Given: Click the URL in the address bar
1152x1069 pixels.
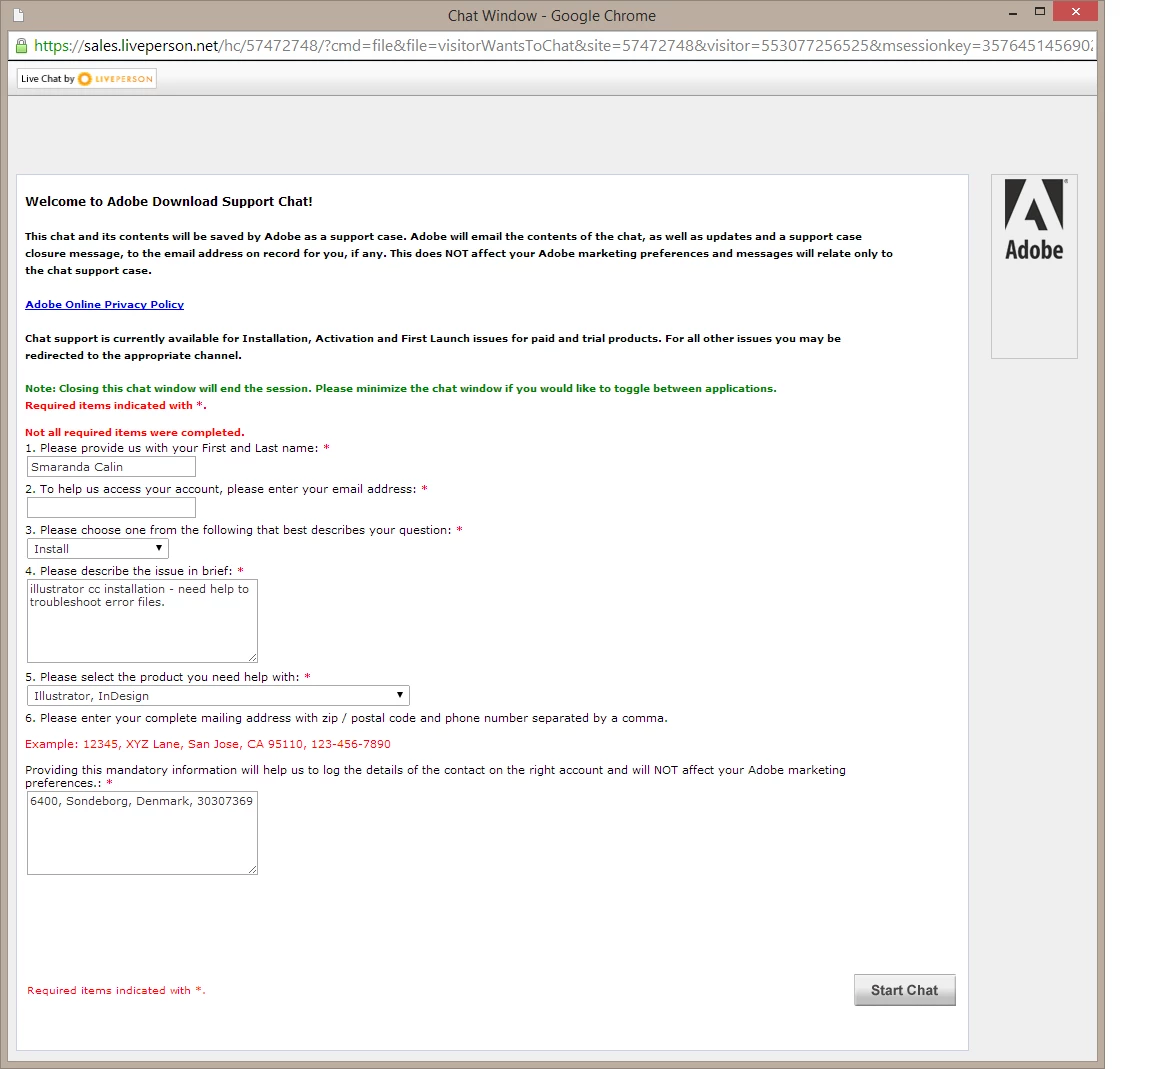Looking at the screenshot, I should [563, 46].
